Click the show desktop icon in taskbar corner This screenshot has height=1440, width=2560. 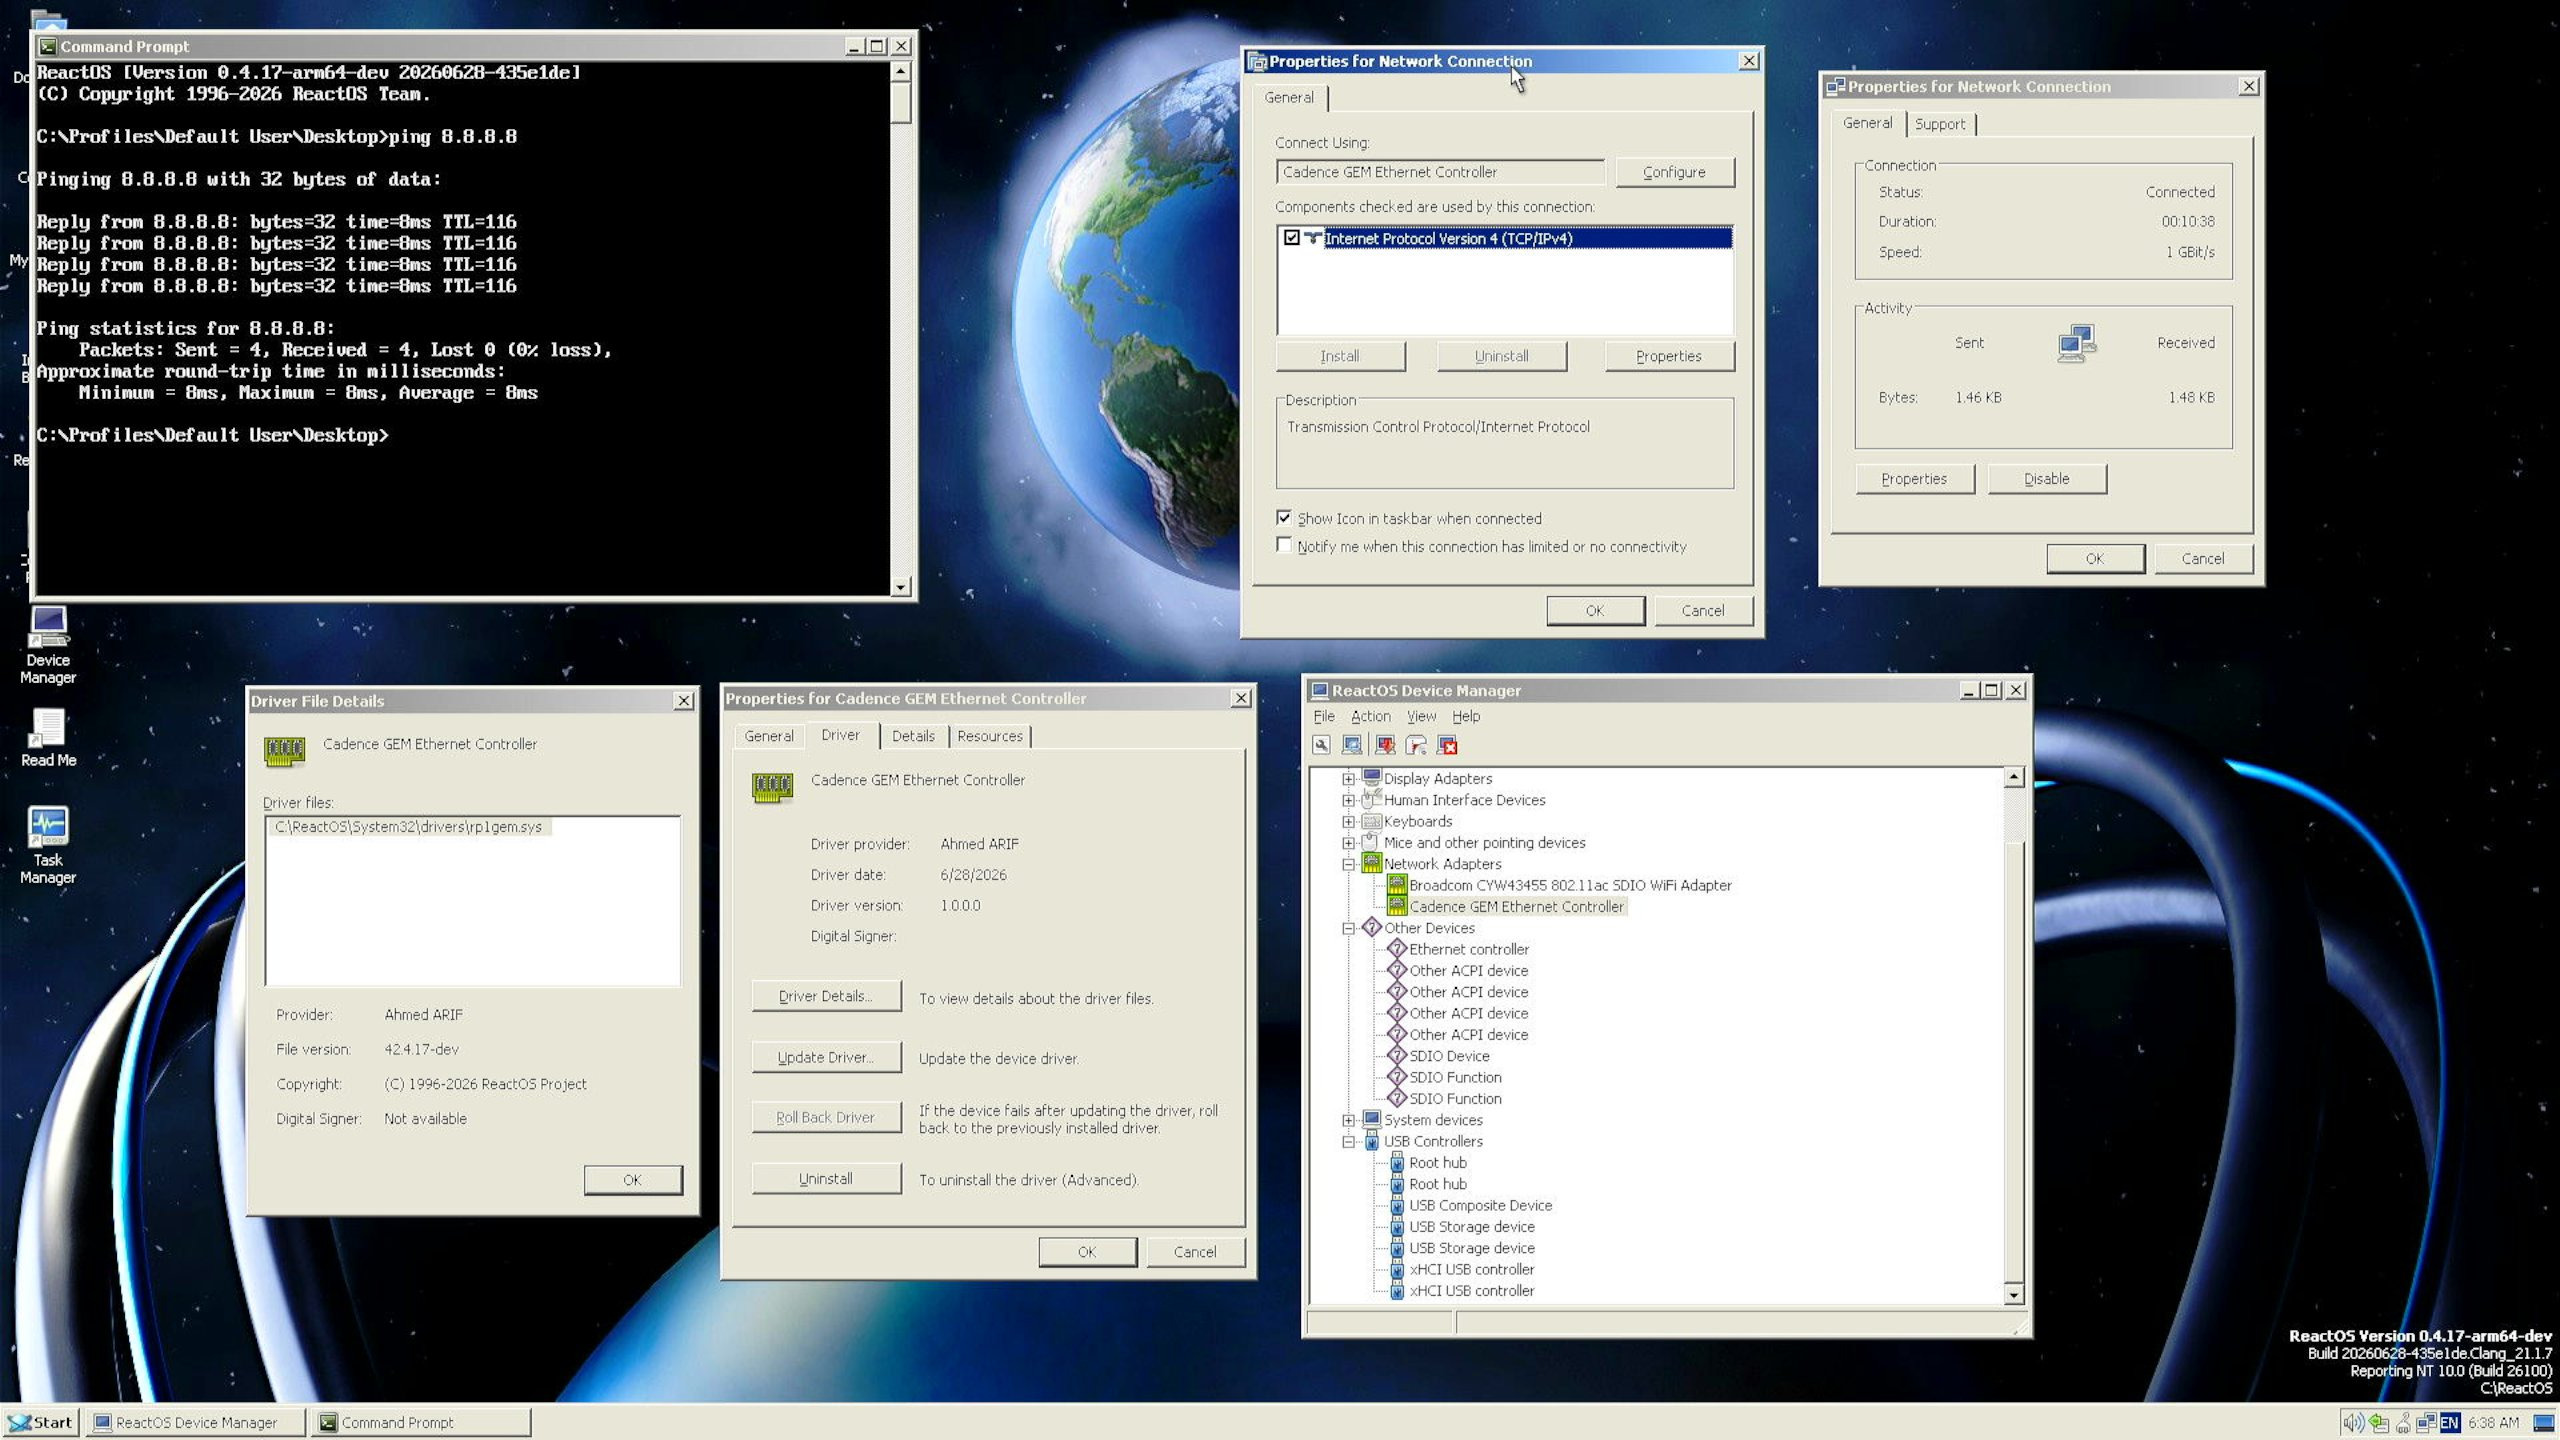pos(2543,1422)
